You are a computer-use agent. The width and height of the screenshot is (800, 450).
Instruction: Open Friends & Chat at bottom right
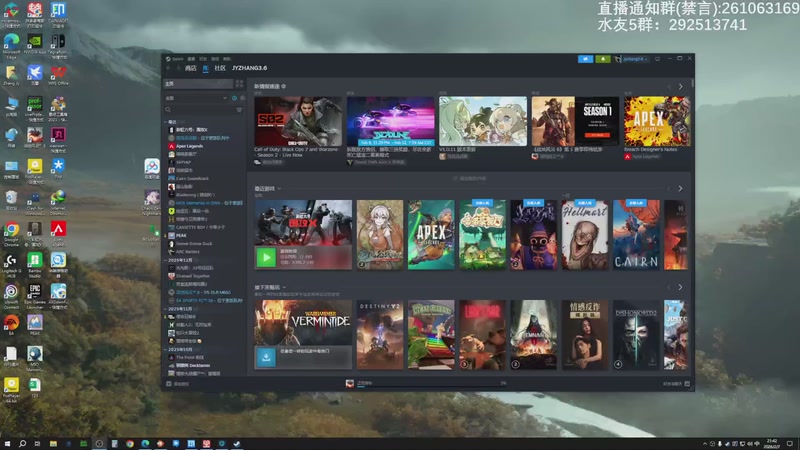coord(676,384)
